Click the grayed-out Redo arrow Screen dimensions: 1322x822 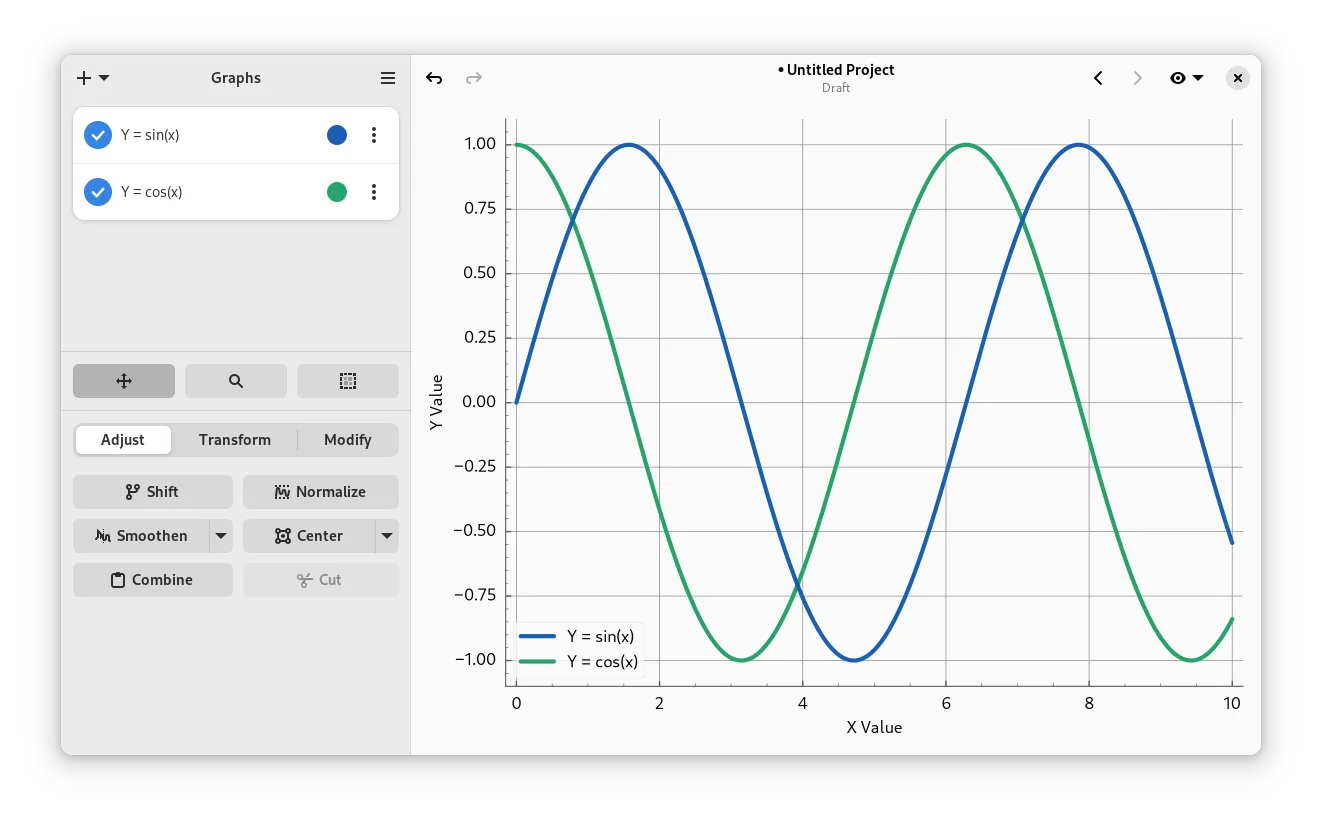474,78
